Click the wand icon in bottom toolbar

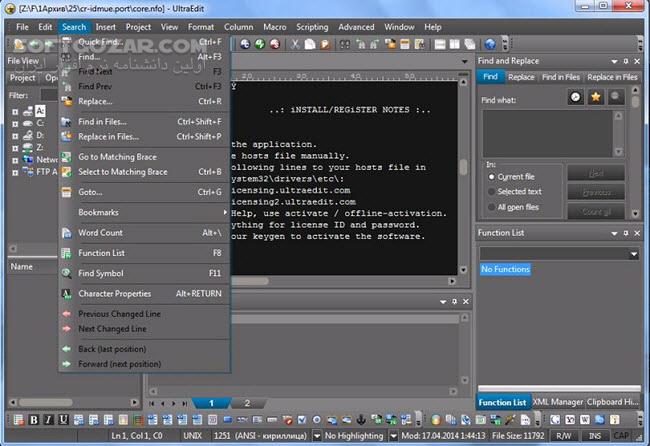[510, 420]
